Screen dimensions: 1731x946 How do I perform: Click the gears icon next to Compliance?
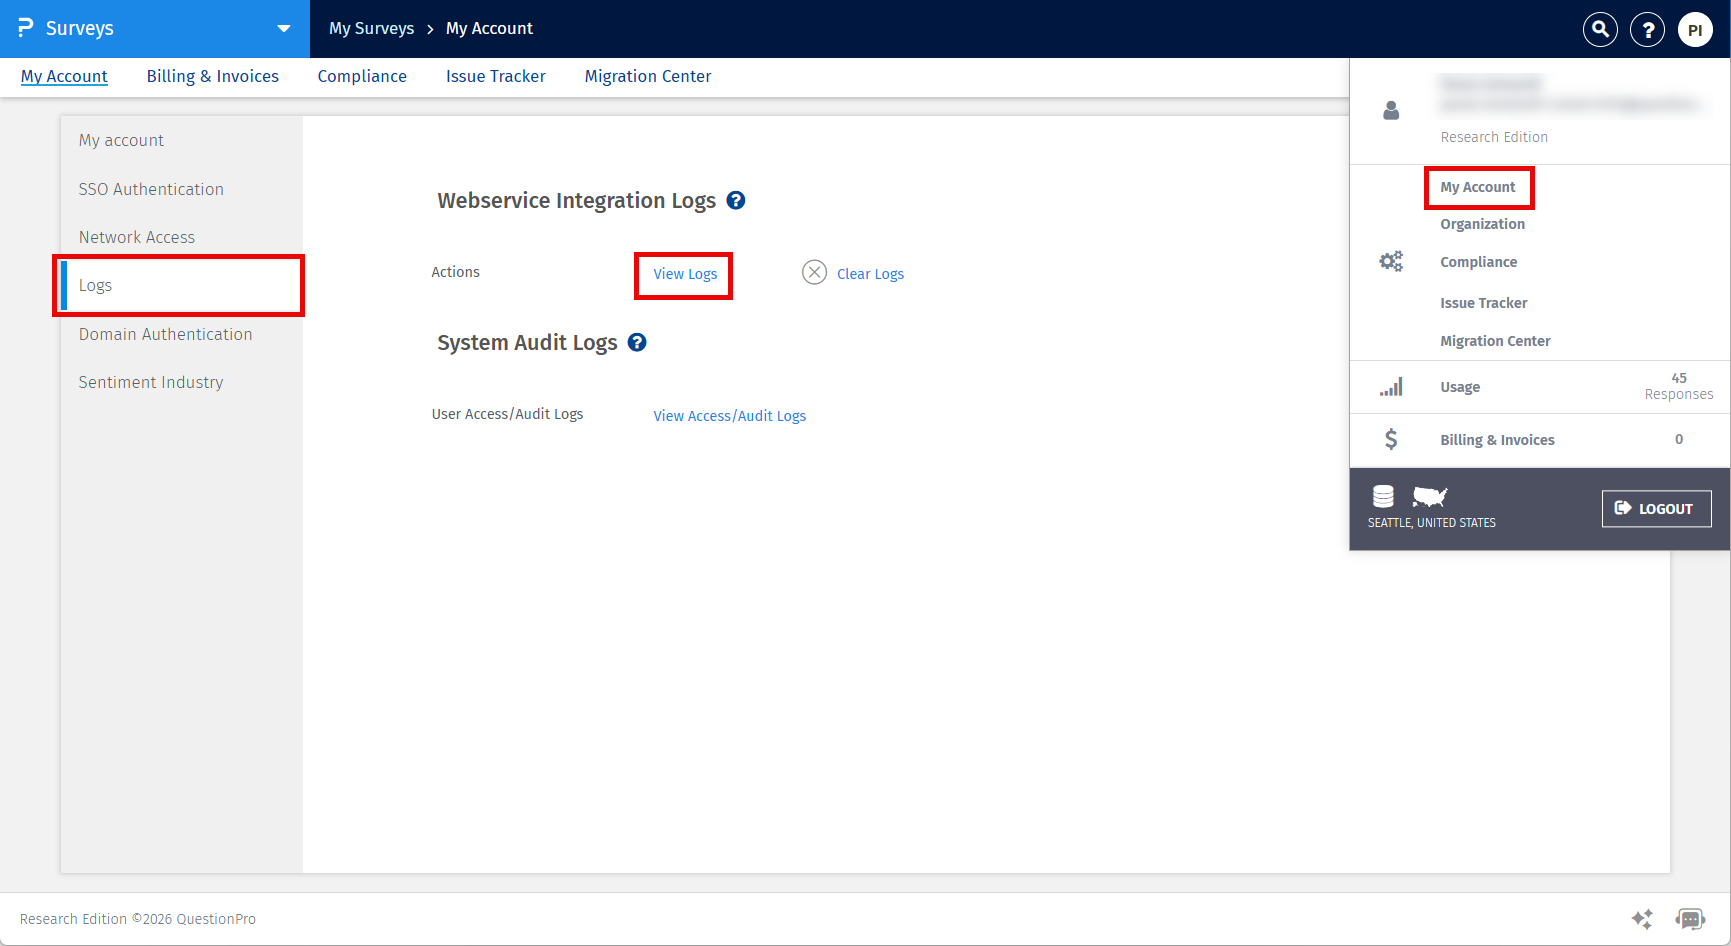point(1391,261)
